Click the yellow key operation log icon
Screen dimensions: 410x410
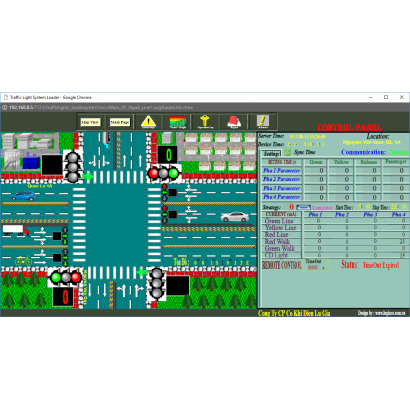[205, 122]
